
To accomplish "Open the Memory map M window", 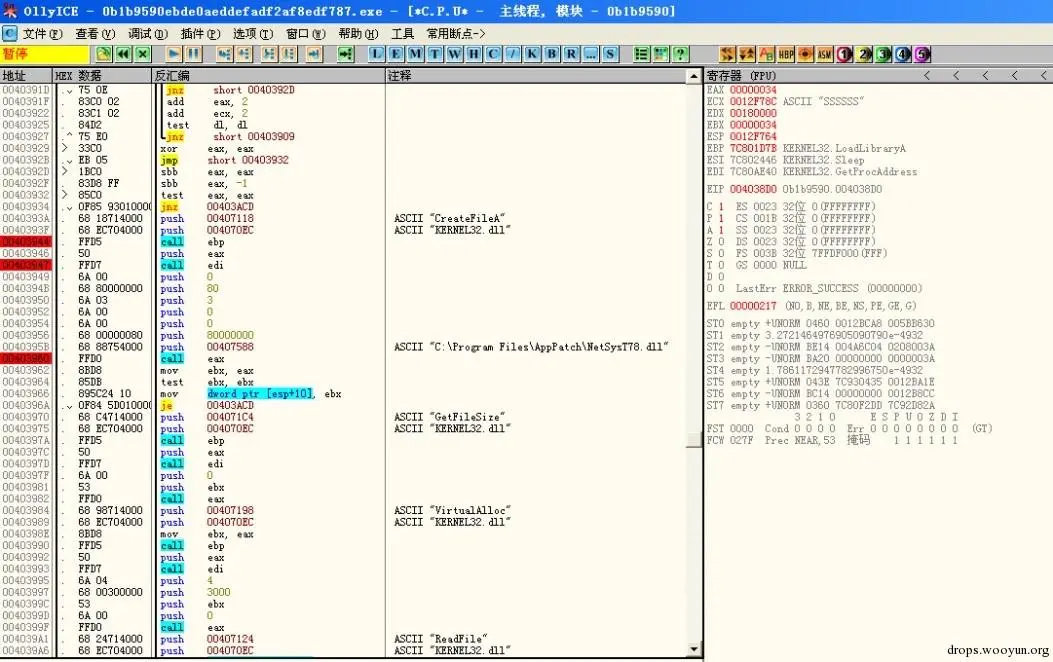I will click(x=416, y=54).
